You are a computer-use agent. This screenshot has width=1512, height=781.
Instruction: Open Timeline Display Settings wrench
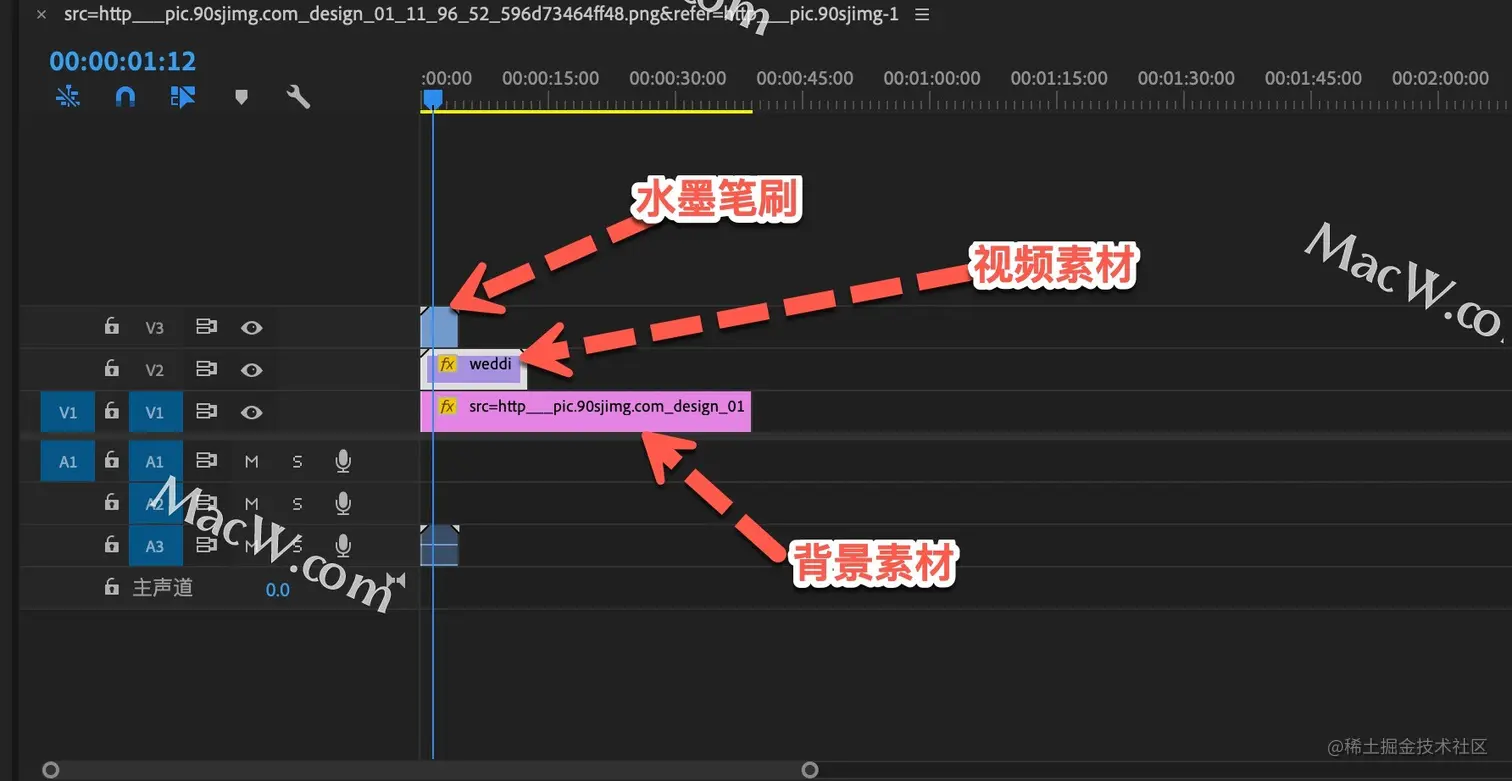coord(298,96)
